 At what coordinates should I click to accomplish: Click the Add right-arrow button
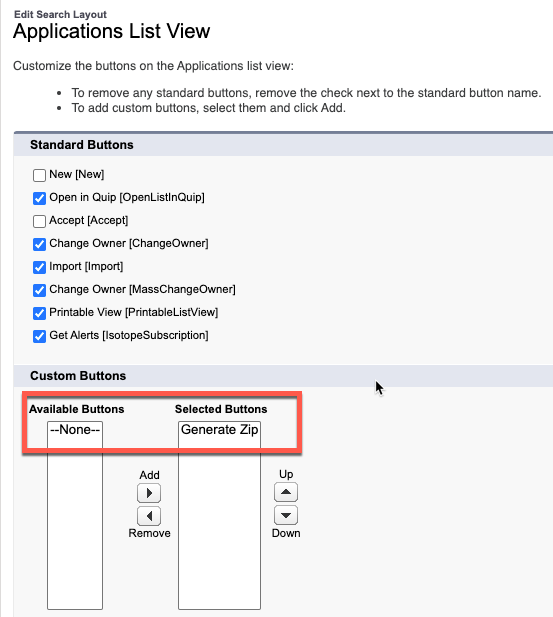(x=149, y=493)
